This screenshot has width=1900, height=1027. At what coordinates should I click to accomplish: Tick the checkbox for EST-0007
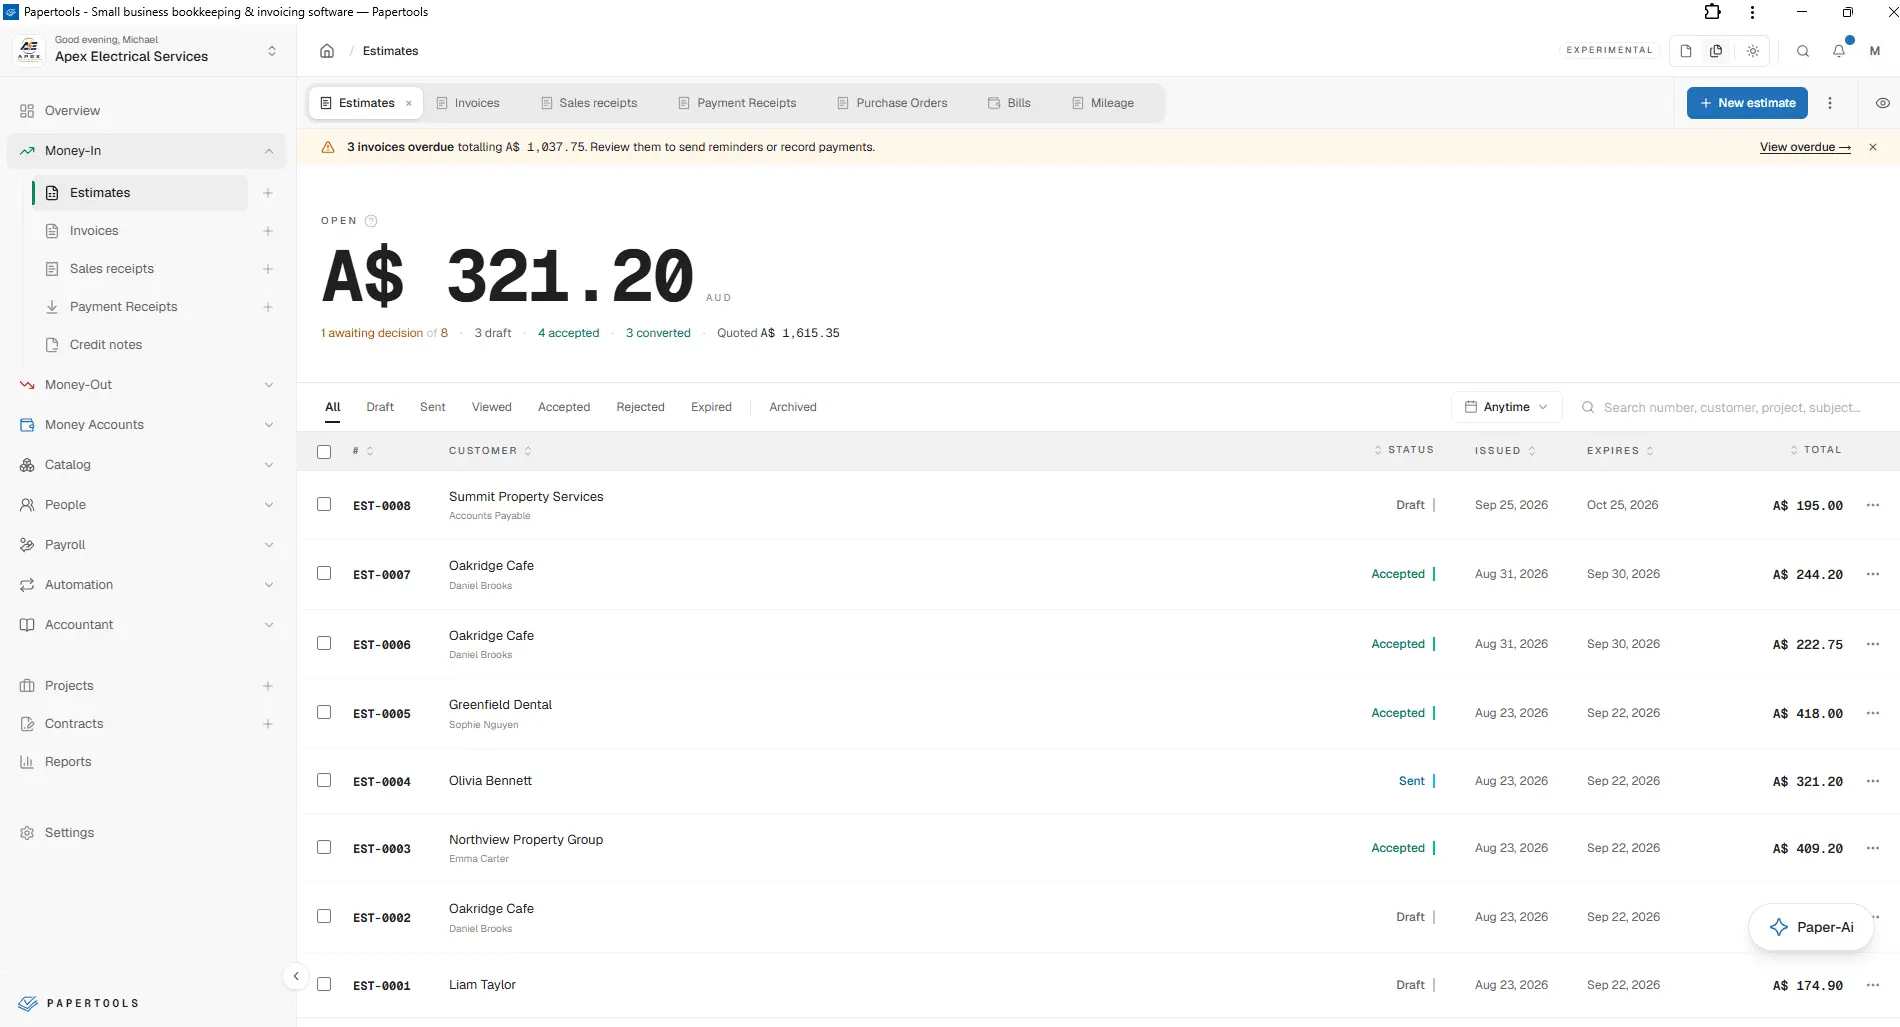324,573
